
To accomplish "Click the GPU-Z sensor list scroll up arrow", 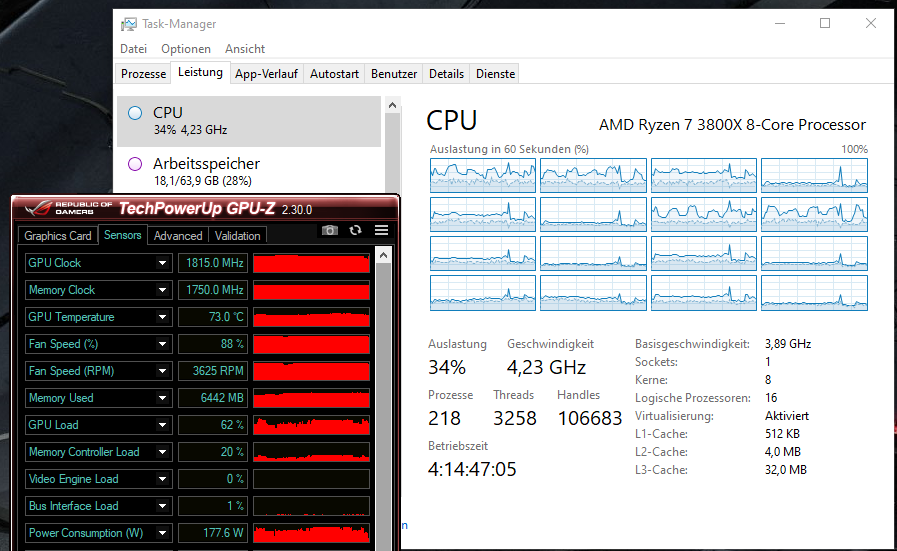I will [x=384, y=256].
